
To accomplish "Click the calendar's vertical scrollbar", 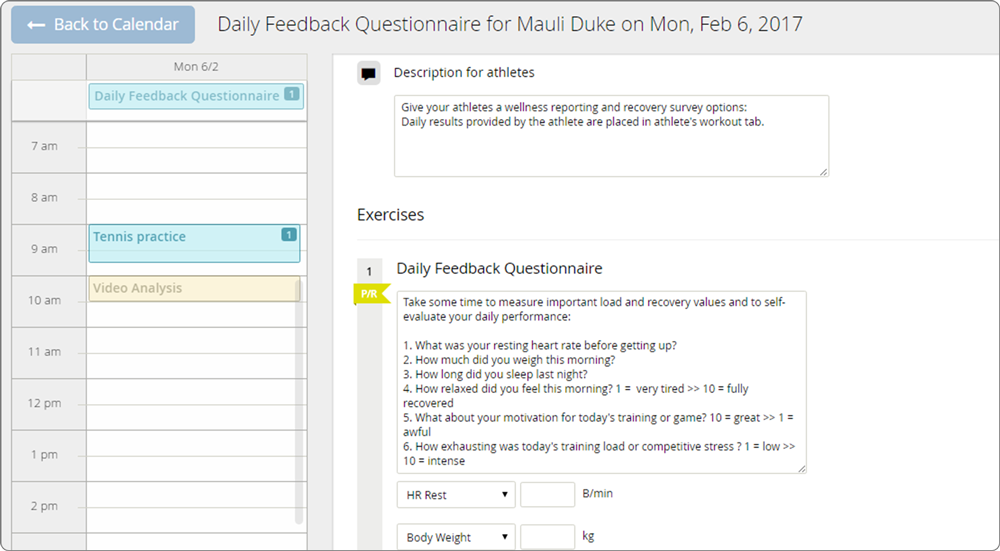I will pos(299,400).
